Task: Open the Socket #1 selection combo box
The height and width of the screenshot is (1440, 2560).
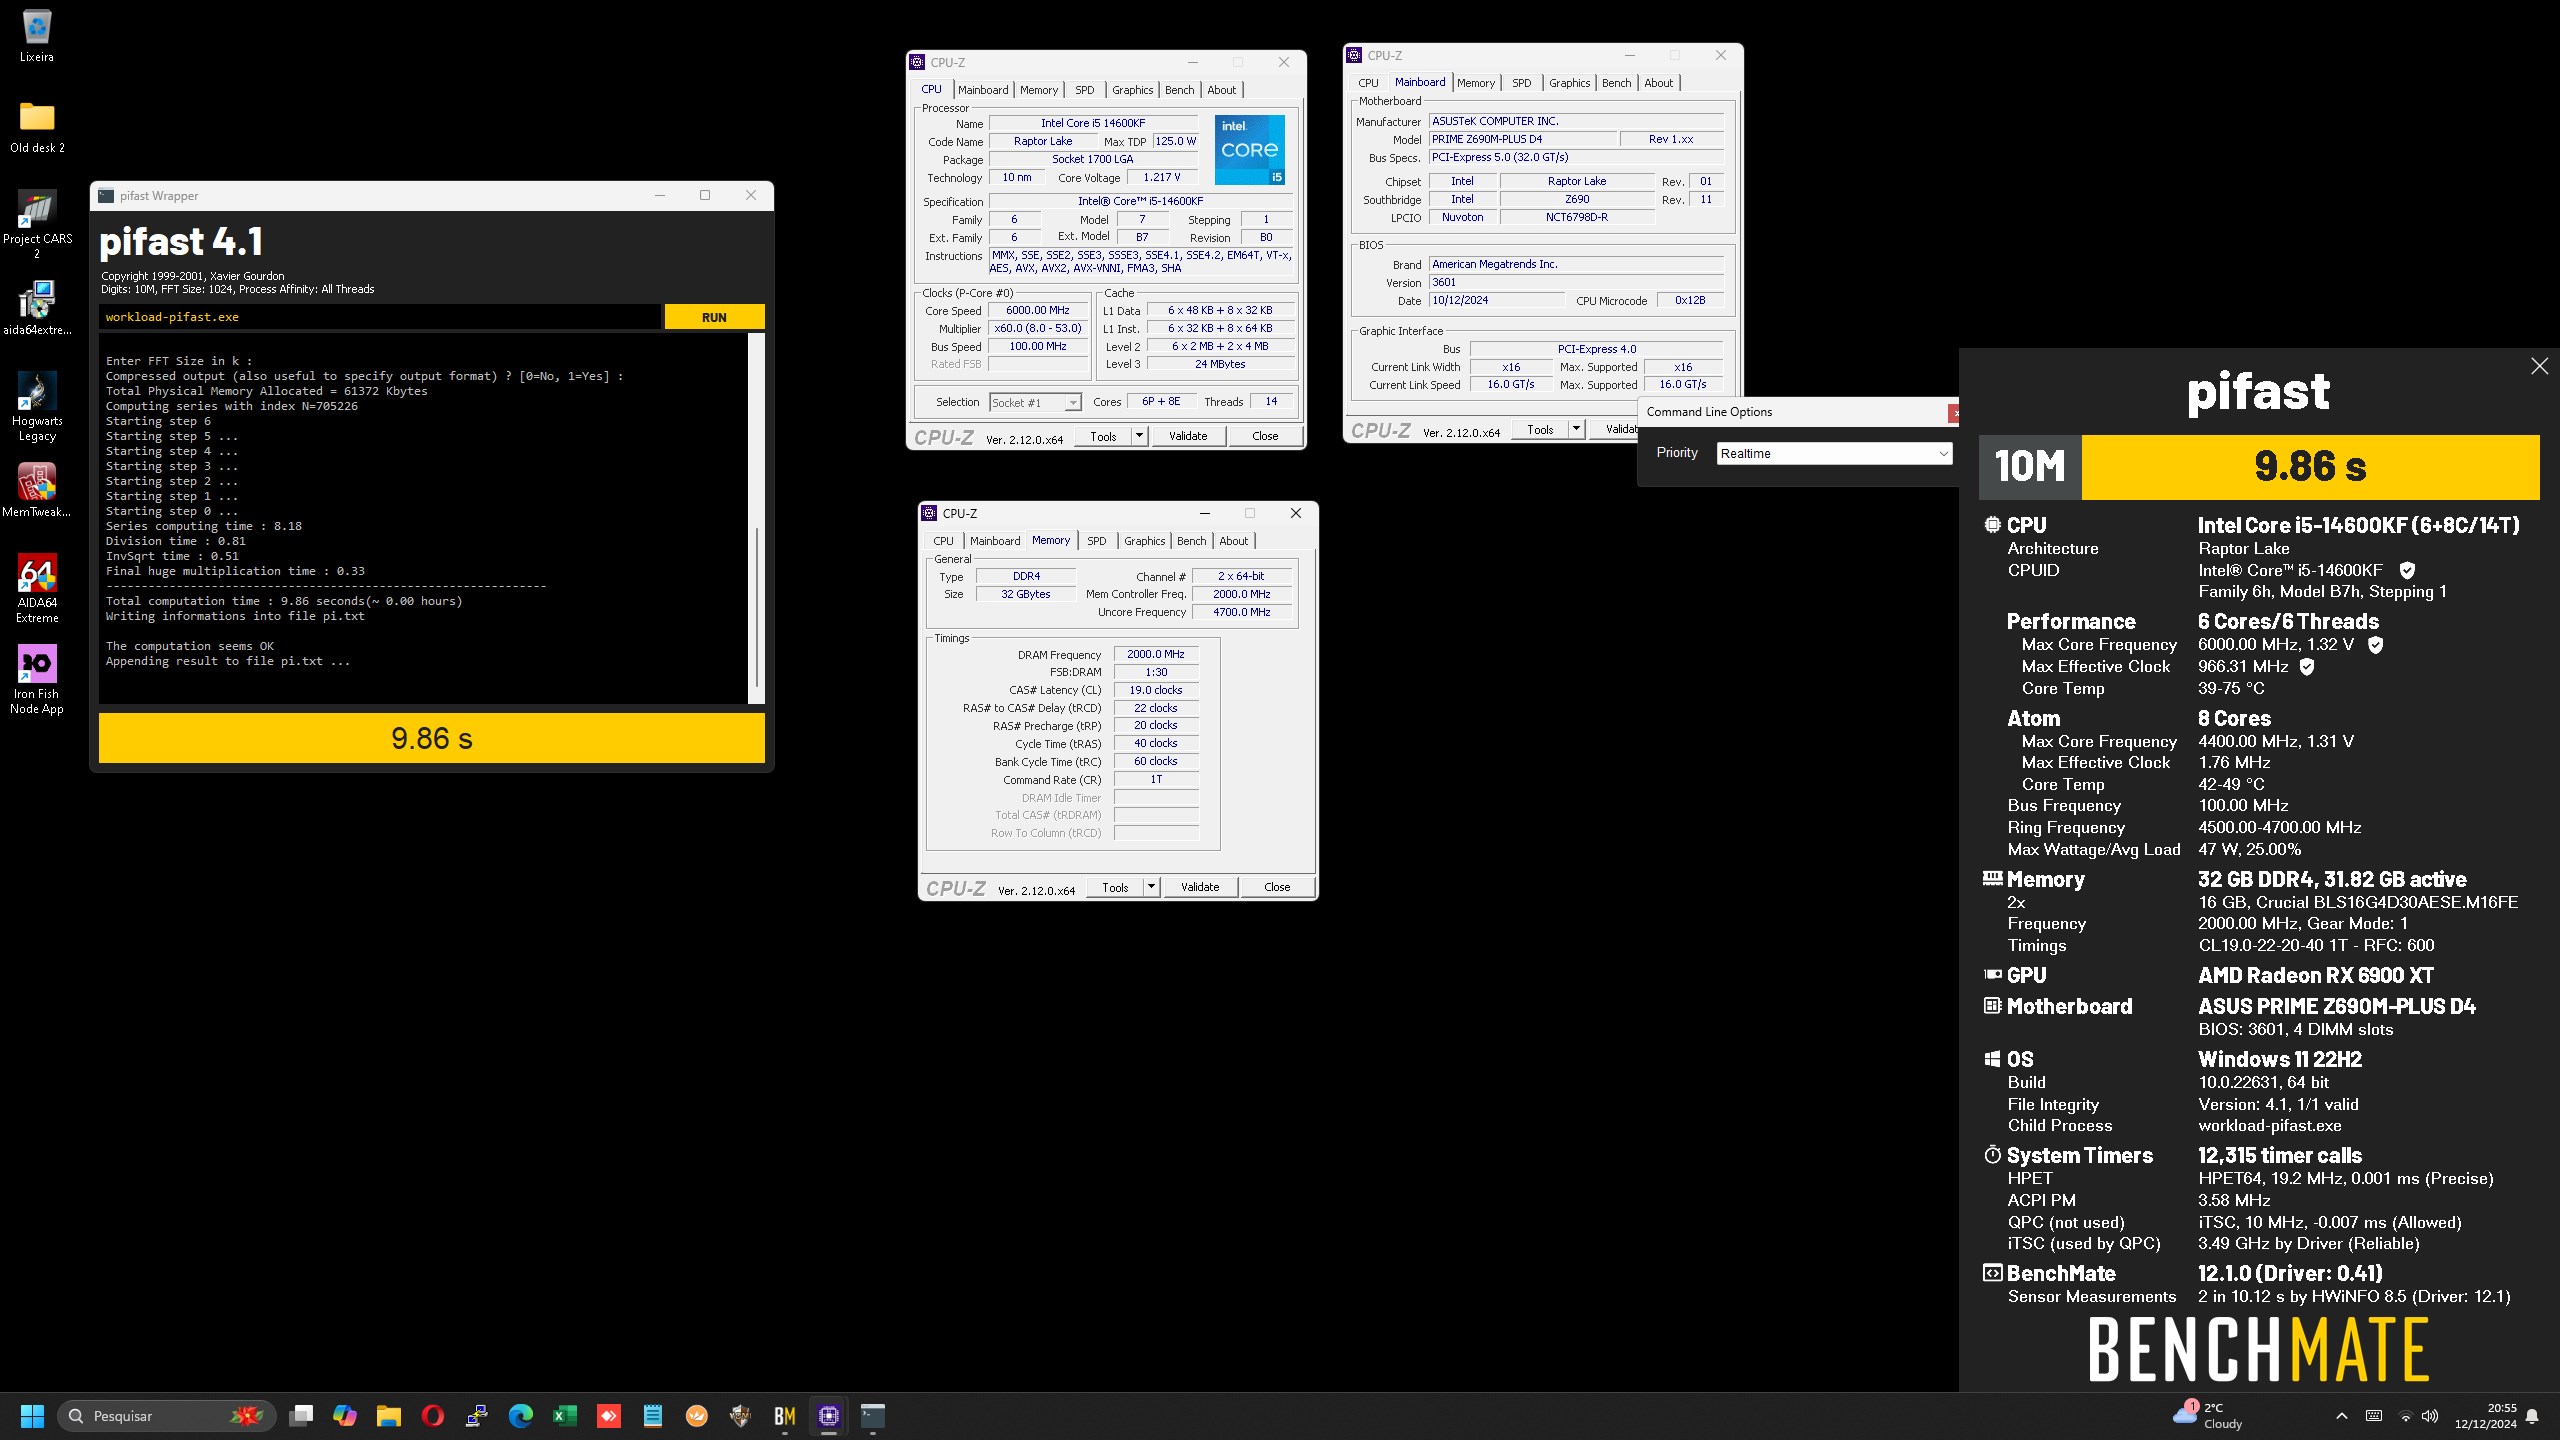Action: pyautogui.click(x=1035, y=402)
